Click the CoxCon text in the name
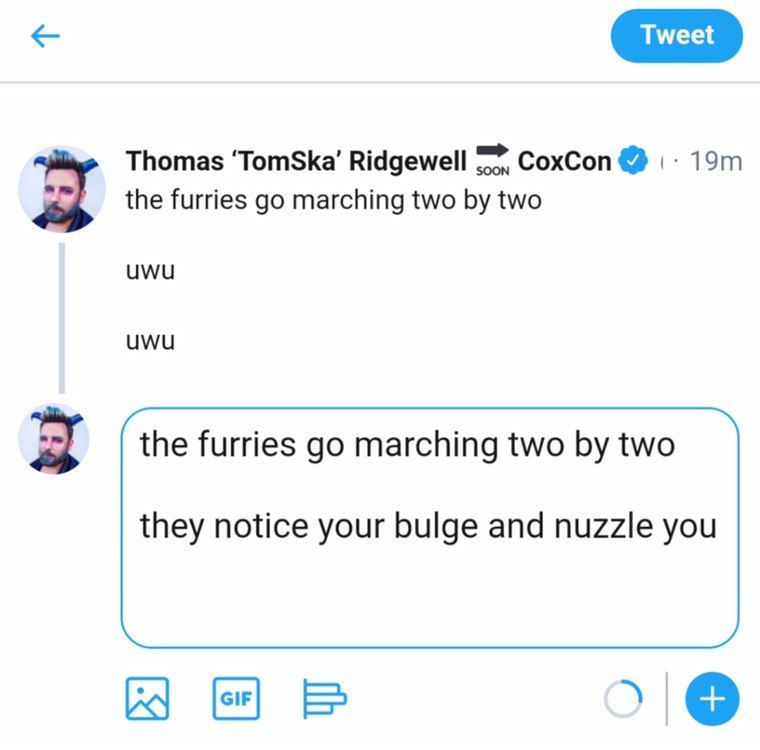 [x=565, y=161]
